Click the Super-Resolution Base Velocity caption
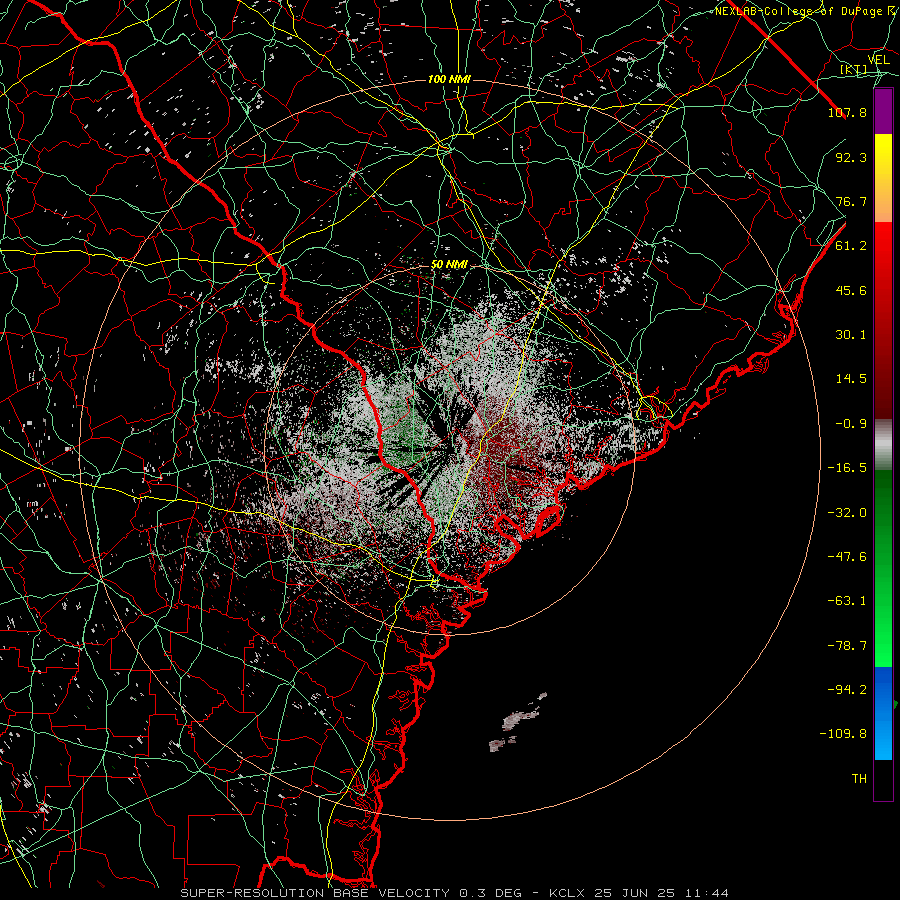Screen dimensions: 900x900 [351, 893]
